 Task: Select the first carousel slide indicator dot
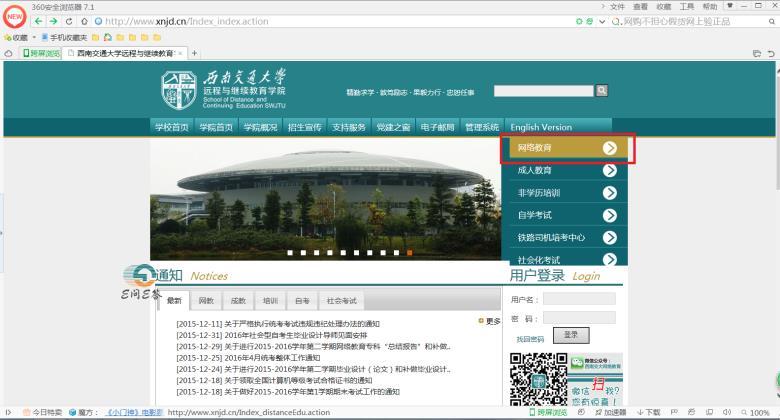pyautogui.click(x=290, y=253)
